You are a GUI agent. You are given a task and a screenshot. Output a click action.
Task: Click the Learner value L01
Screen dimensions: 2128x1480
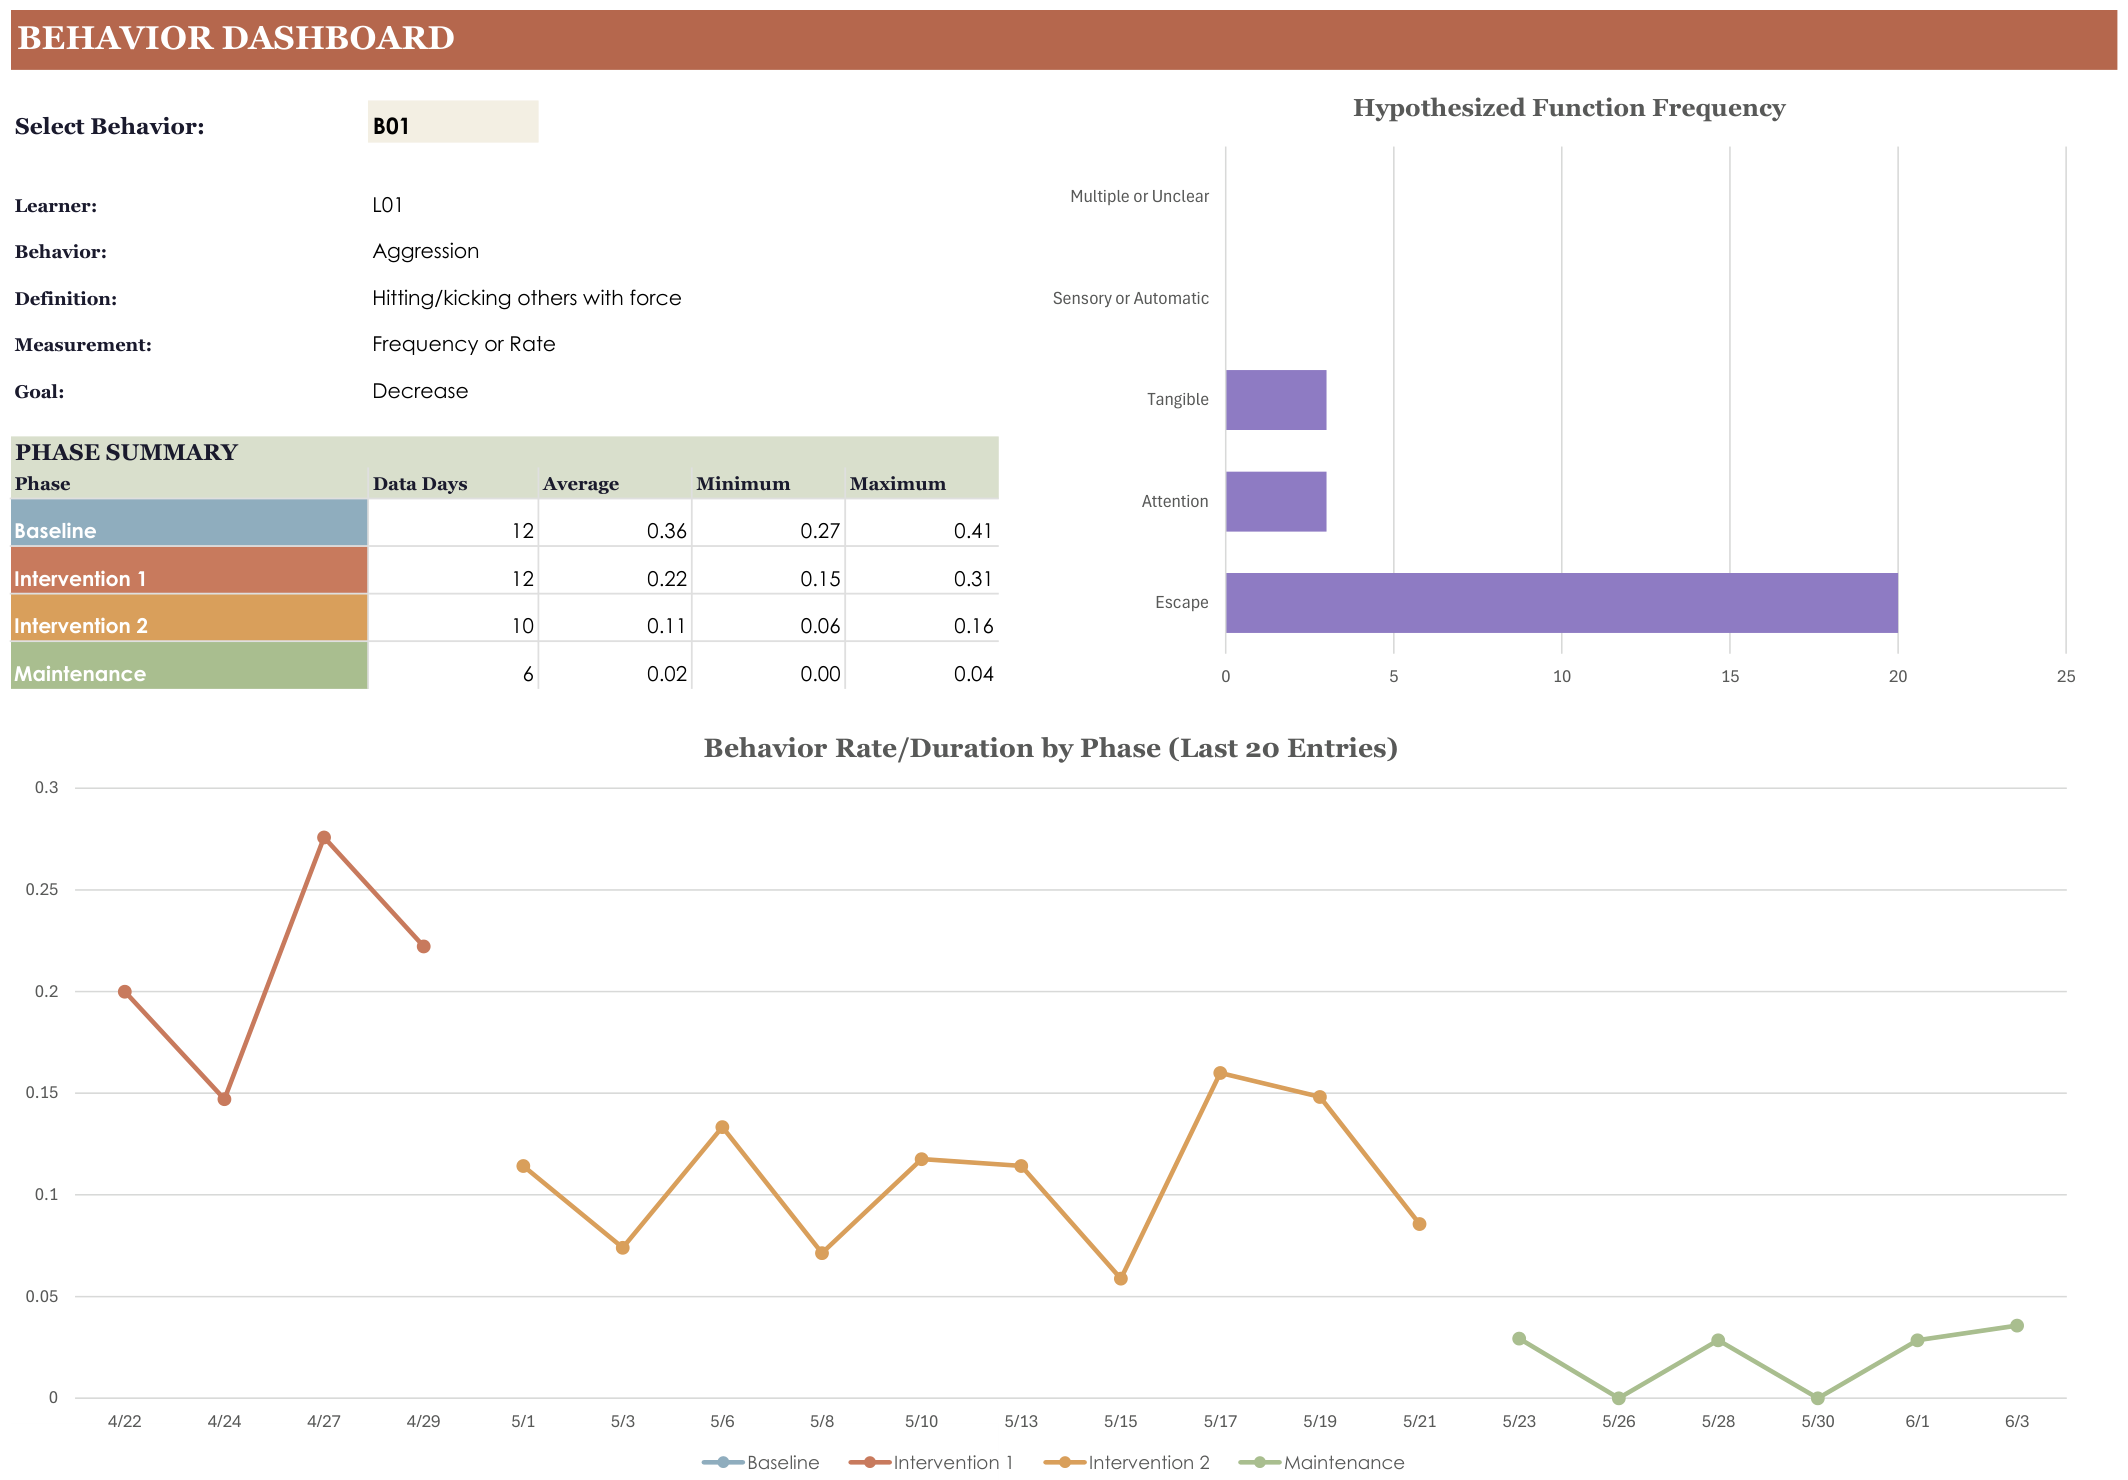coord(387,205)
